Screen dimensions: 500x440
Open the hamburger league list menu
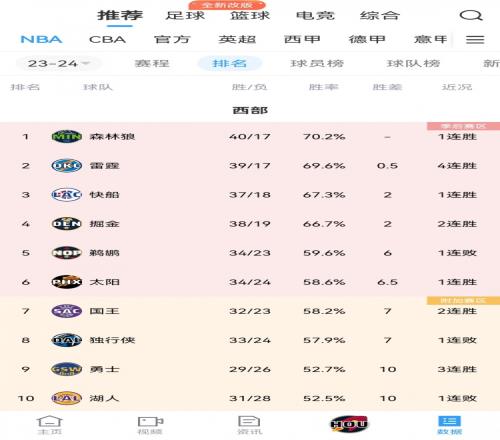point(475,40)
